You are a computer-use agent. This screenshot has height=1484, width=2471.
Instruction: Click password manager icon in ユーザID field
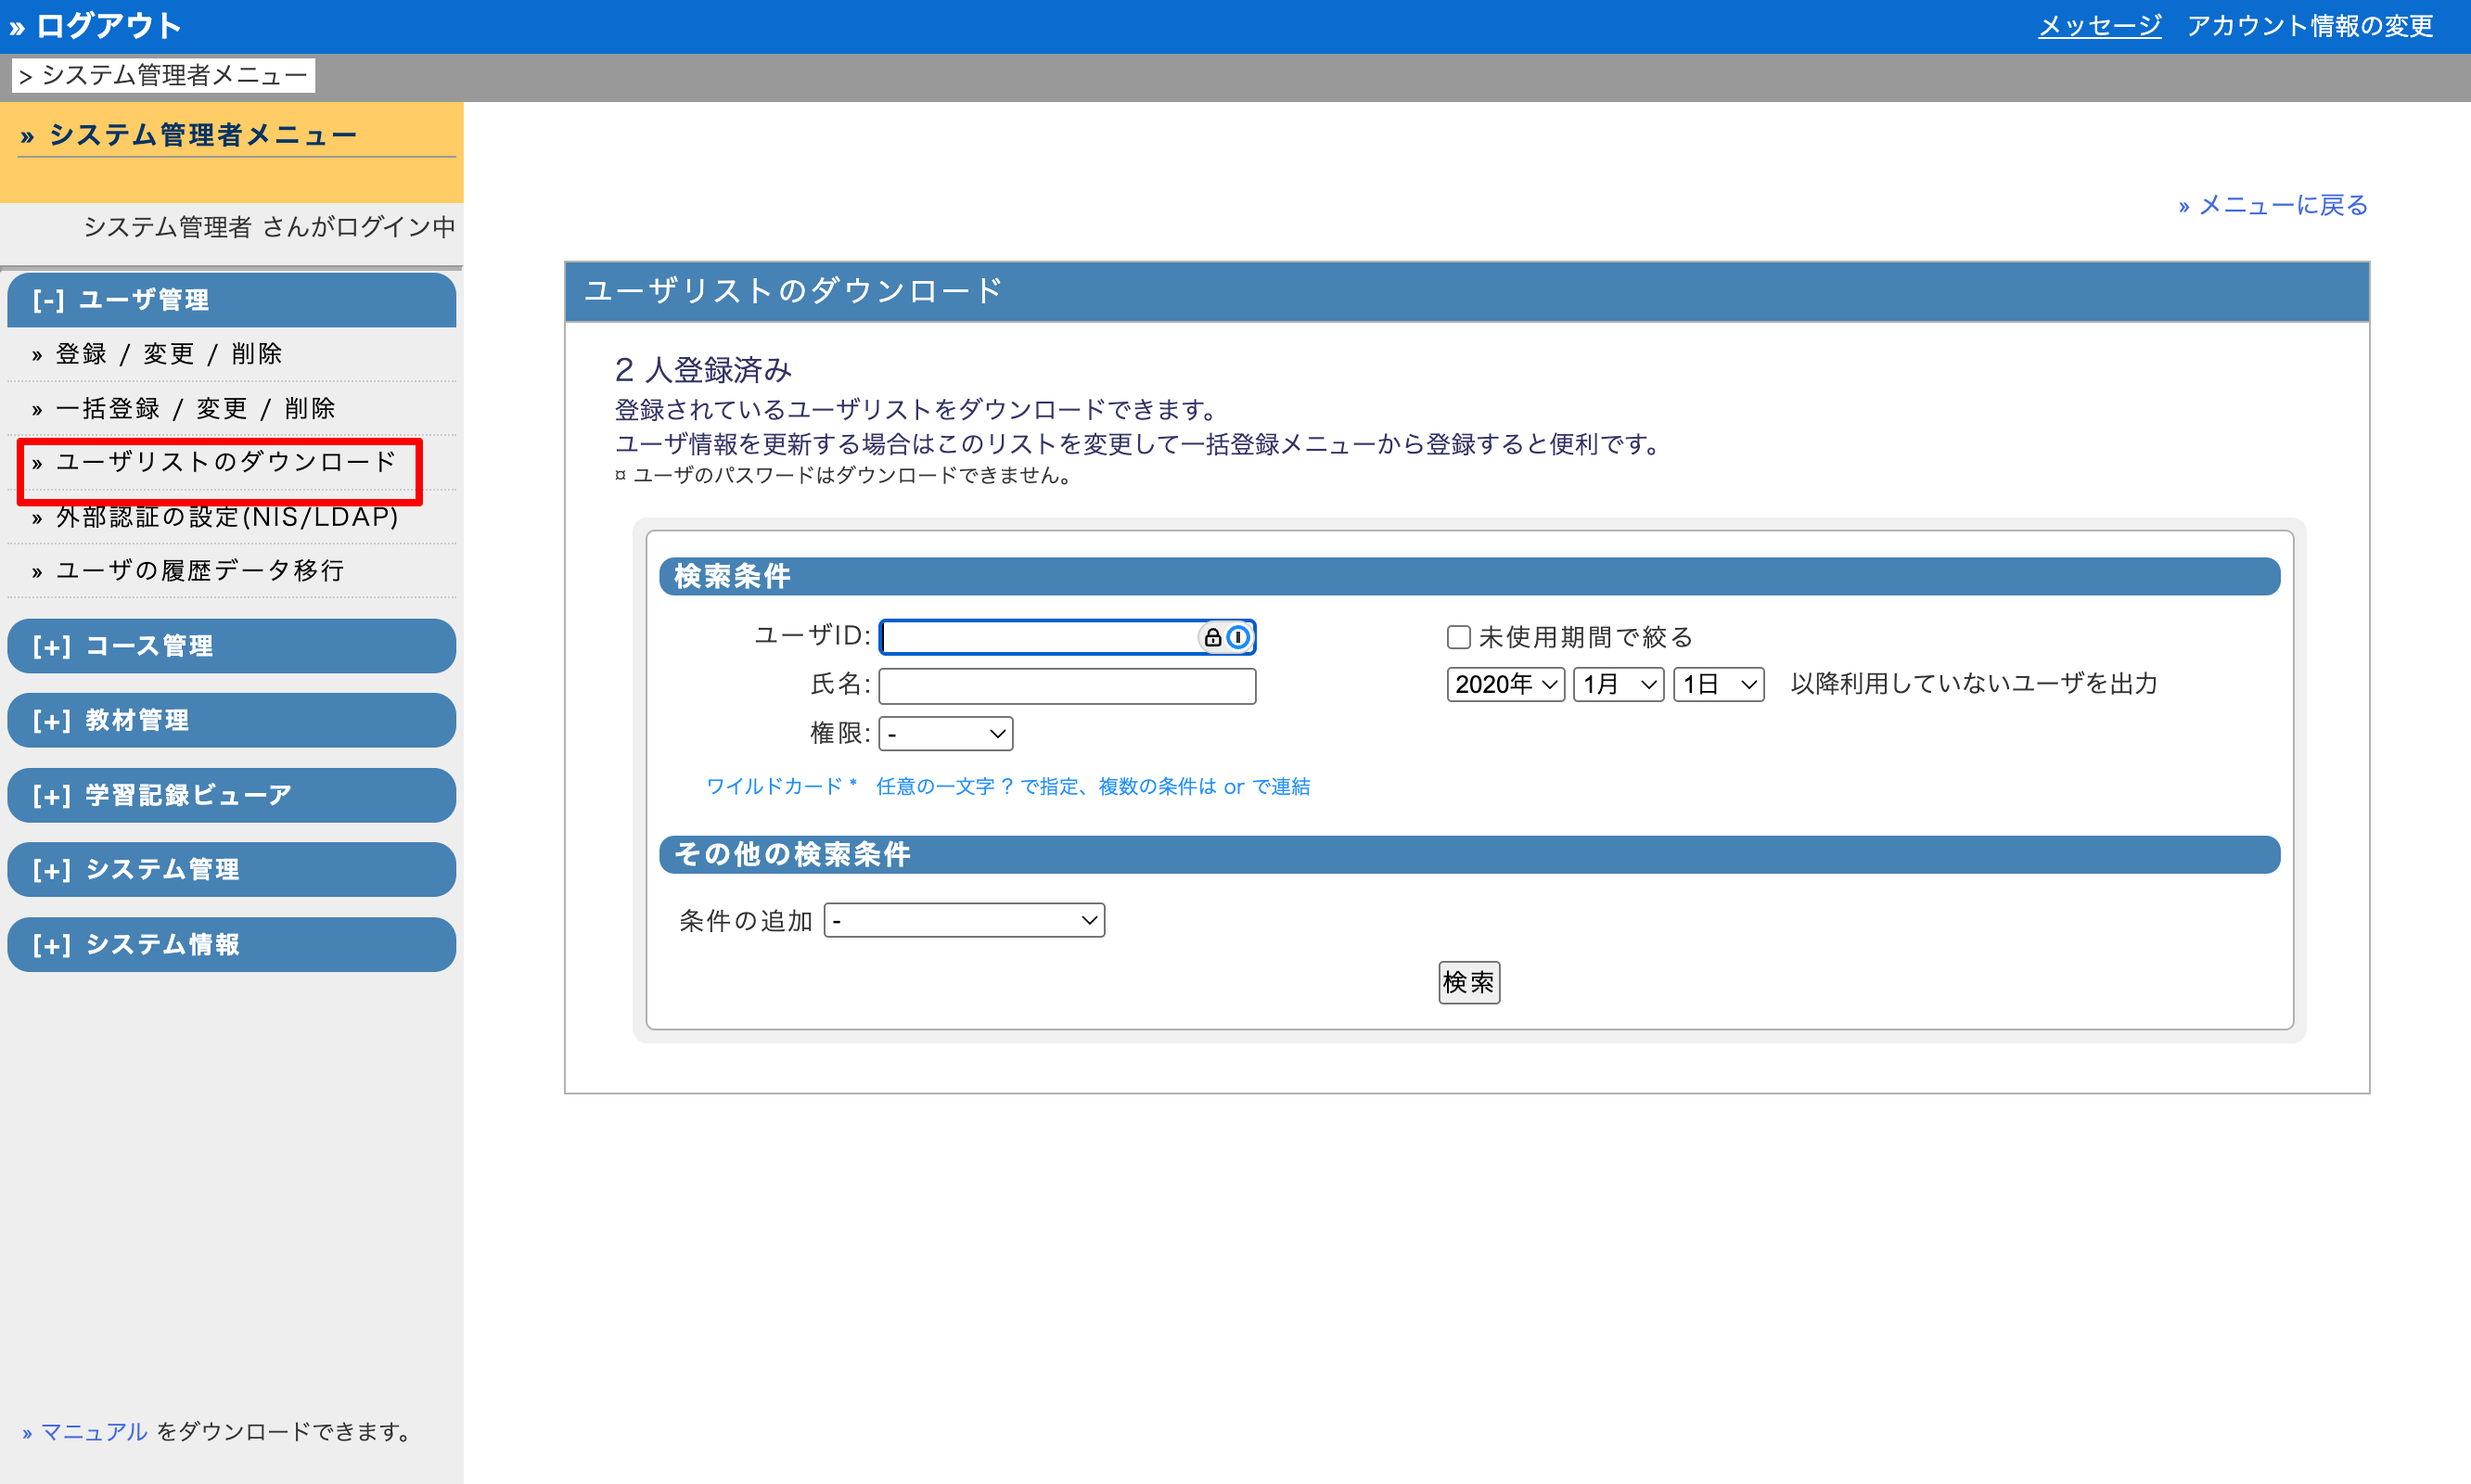[x=1238, y=637]
